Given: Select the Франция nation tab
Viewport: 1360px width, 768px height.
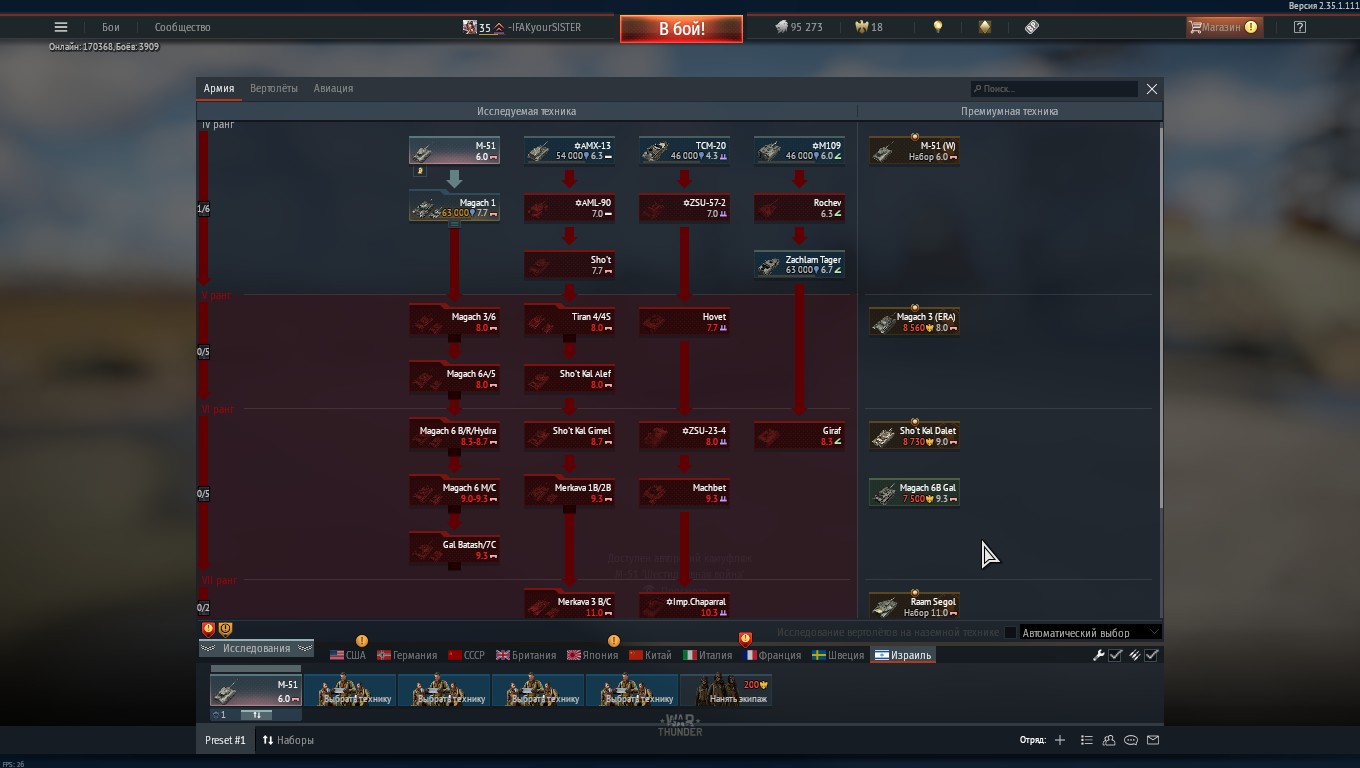Looking at the screenshot, I should coord(772,655).
